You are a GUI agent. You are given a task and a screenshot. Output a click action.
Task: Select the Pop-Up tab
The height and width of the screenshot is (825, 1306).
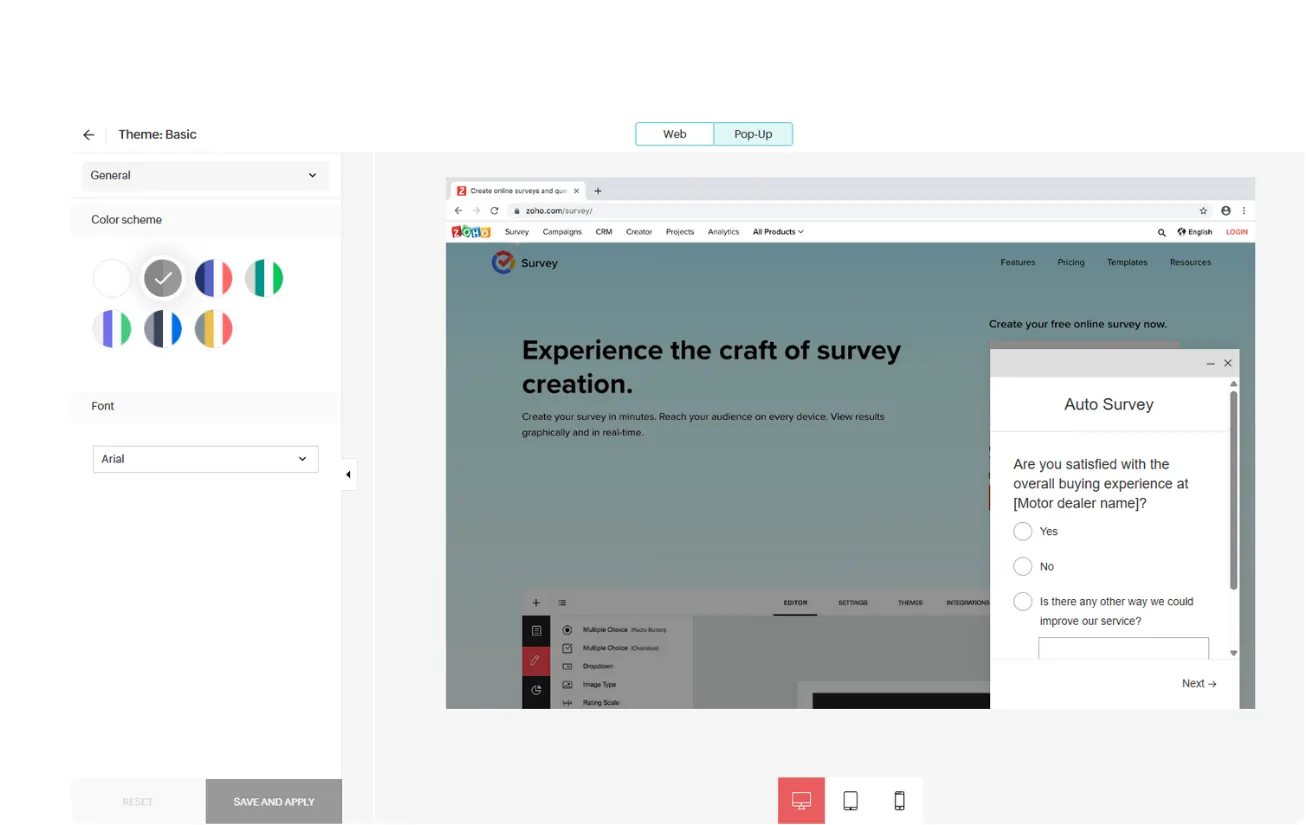(x=753, y=134)
